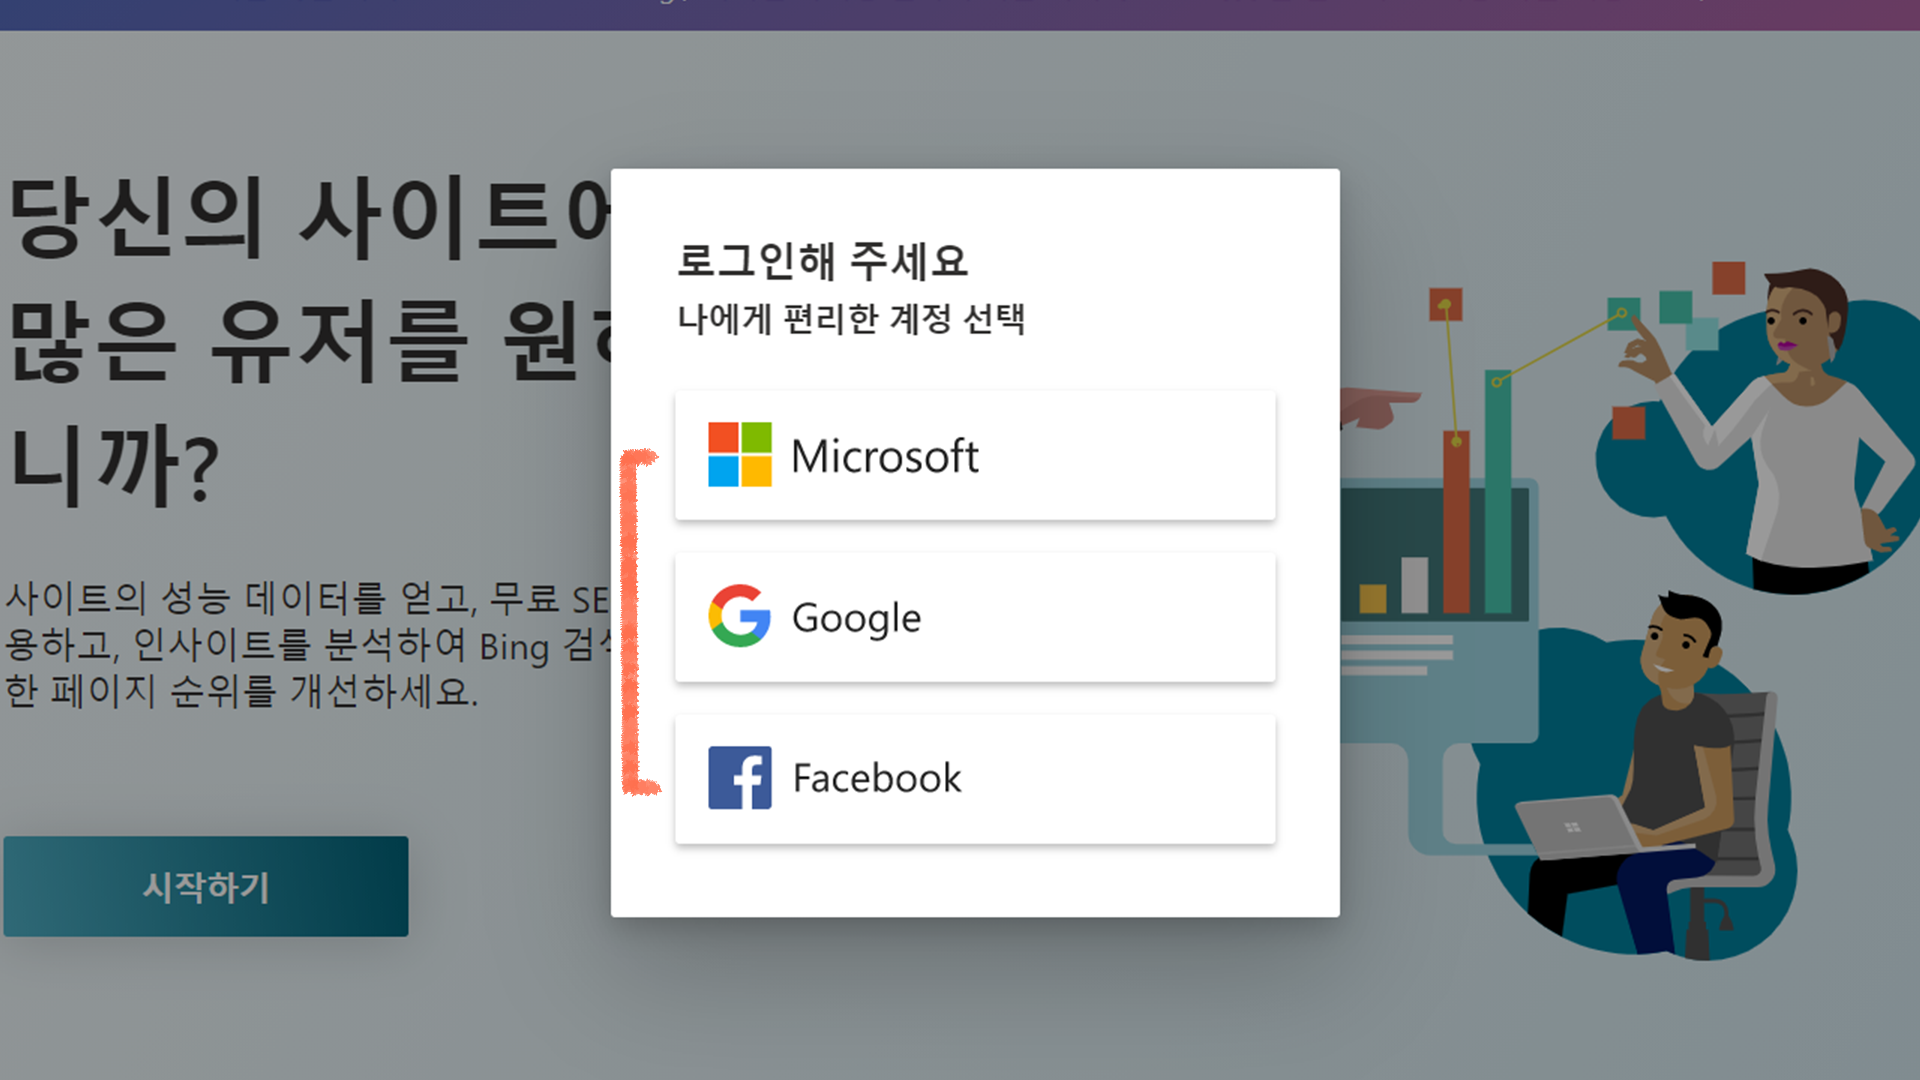Click the Google G logo icon
Screen dimensions: 1920x1080
coord(740,616)
